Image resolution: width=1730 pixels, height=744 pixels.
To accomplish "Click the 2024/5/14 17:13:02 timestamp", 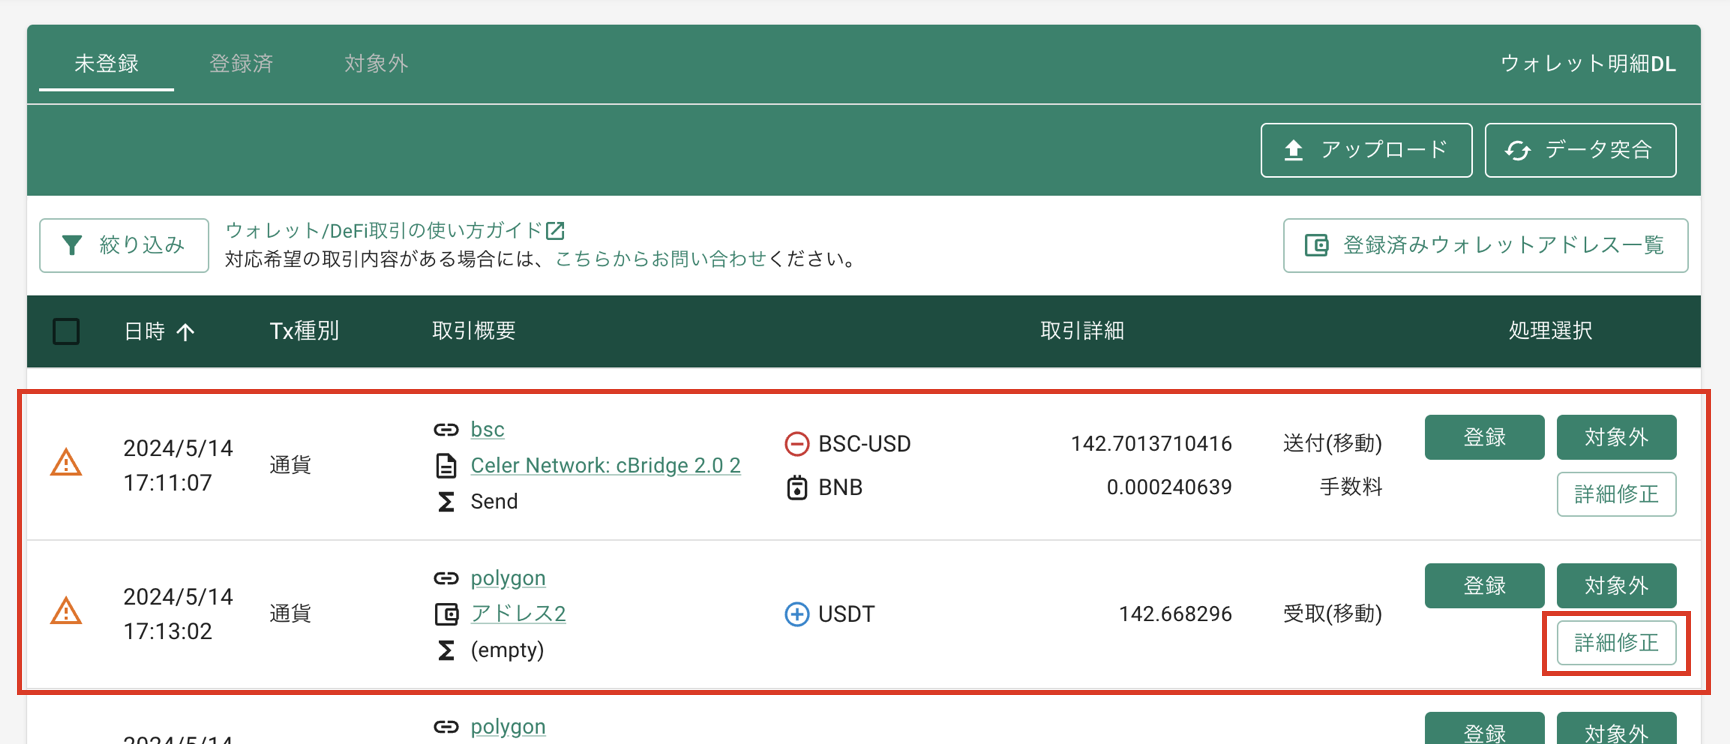I will tap(178, 614).
